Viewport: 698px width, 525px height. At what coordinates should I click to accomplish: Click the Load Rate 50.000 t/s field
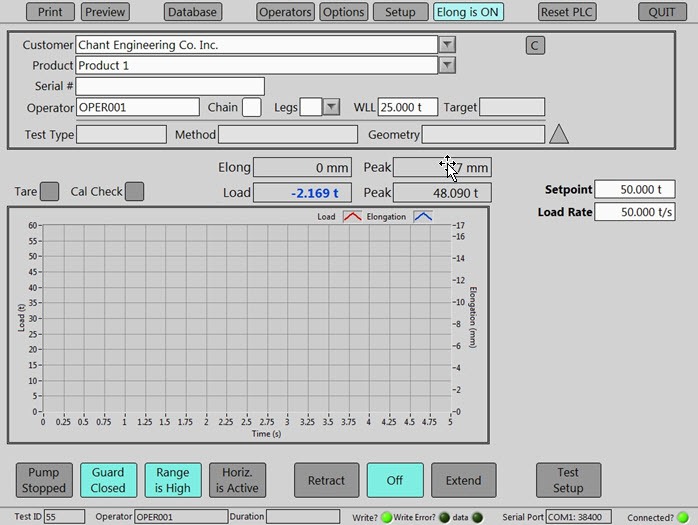[x=635, y=212]
